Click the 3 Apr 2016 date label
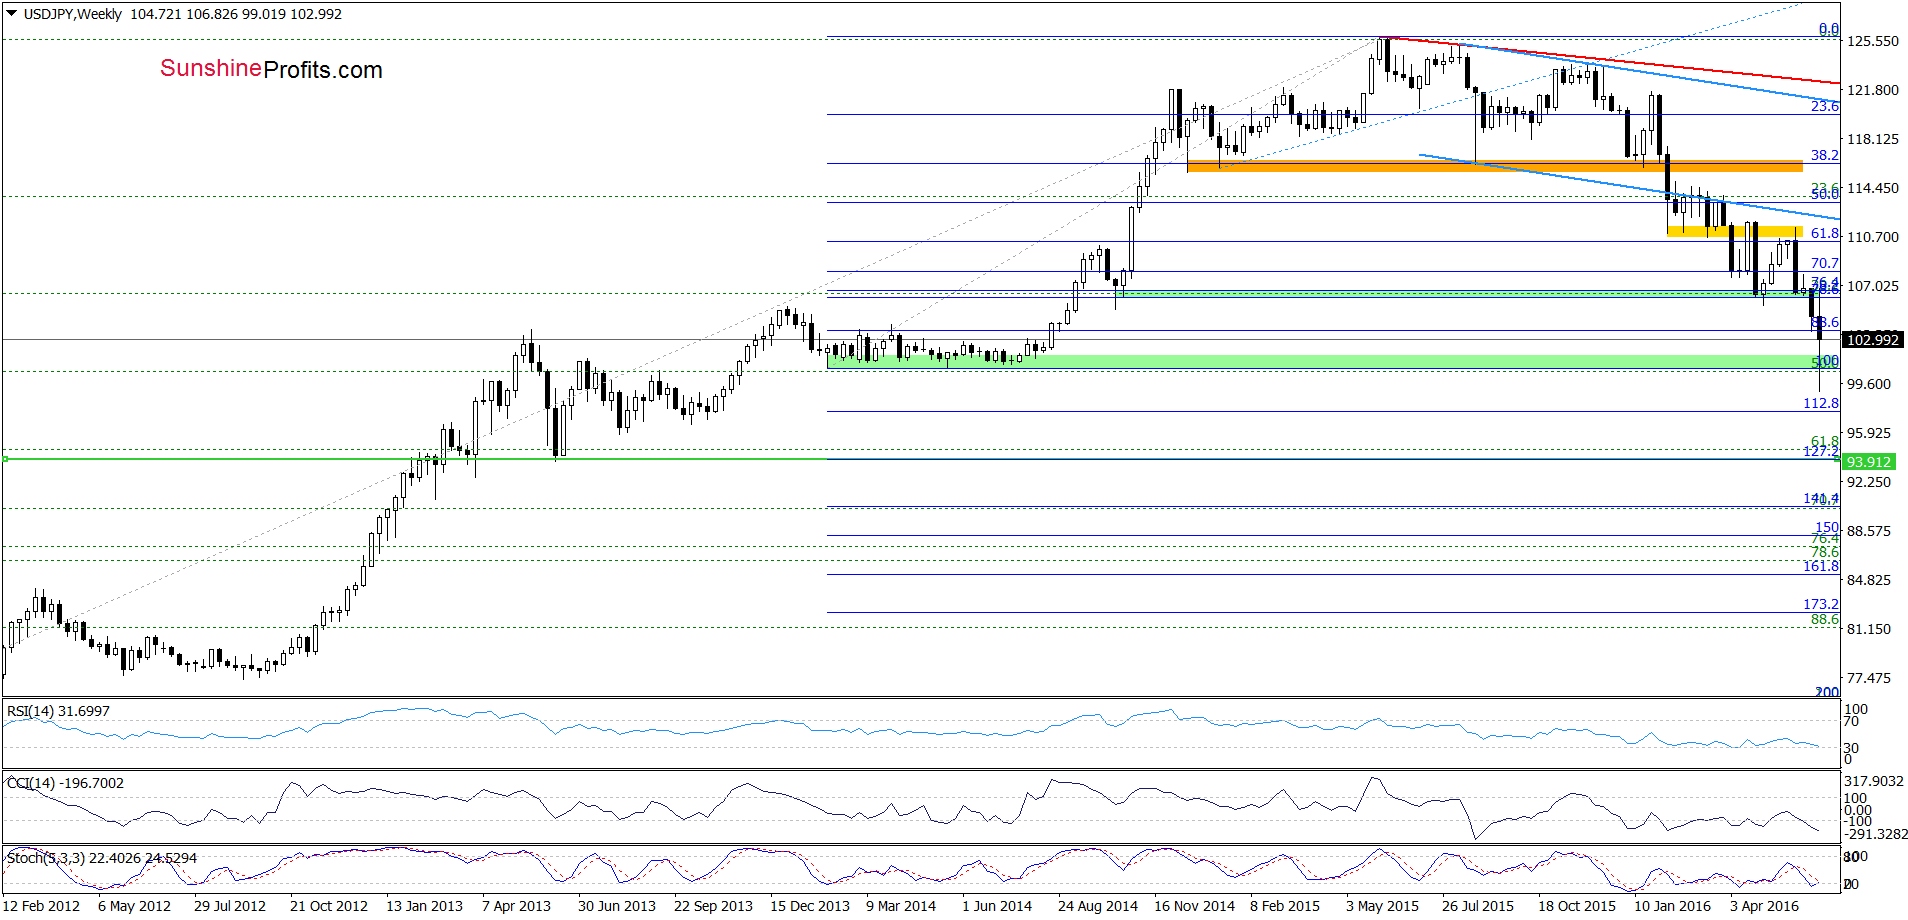Image resolution: width=1908 pixels, height=920 pixels. [1764, 906]
